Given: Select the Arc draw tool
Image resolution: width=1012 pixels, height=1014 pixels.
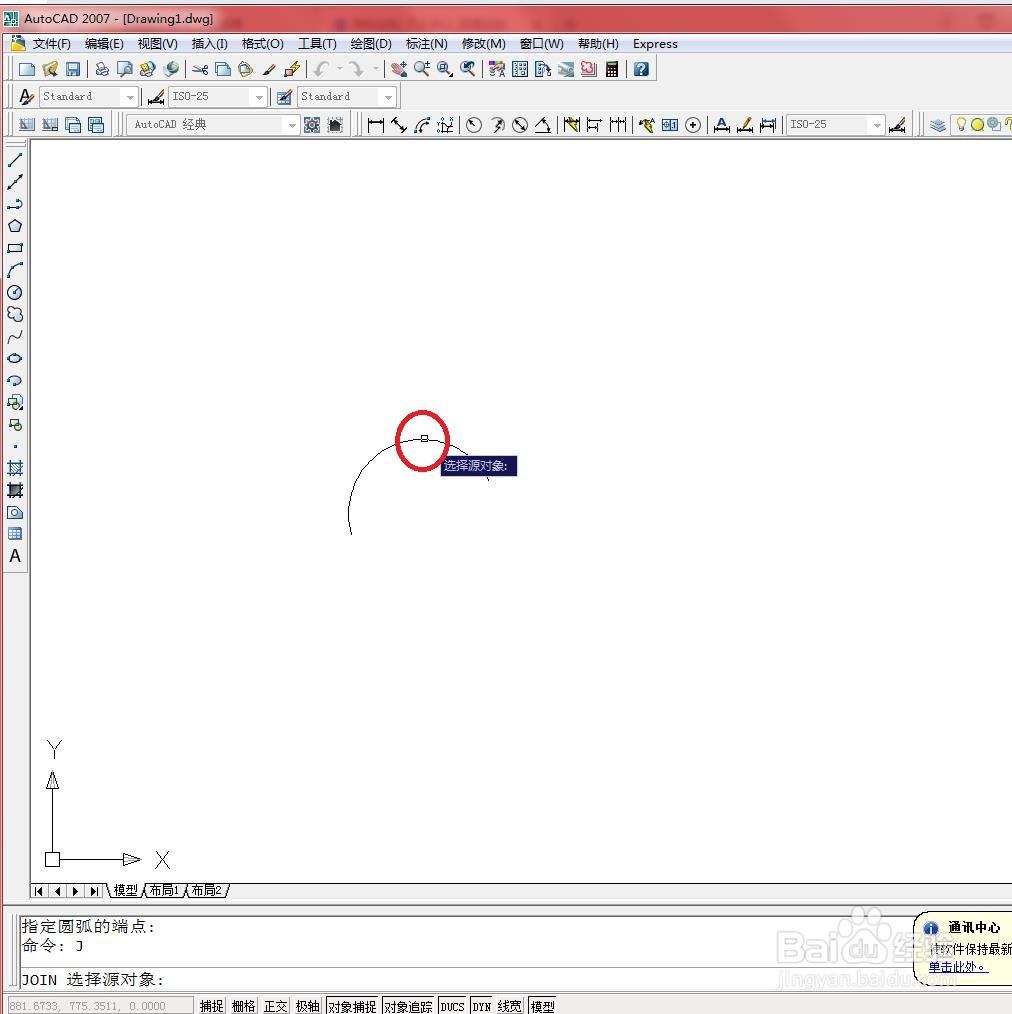Looking at the screenshot, I should coord(15,270).
